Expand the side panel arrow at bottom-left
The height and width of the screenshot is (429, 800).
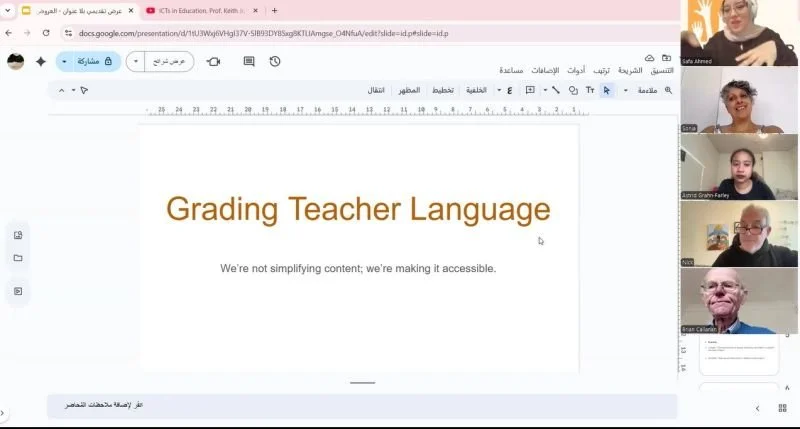[2, 413]
